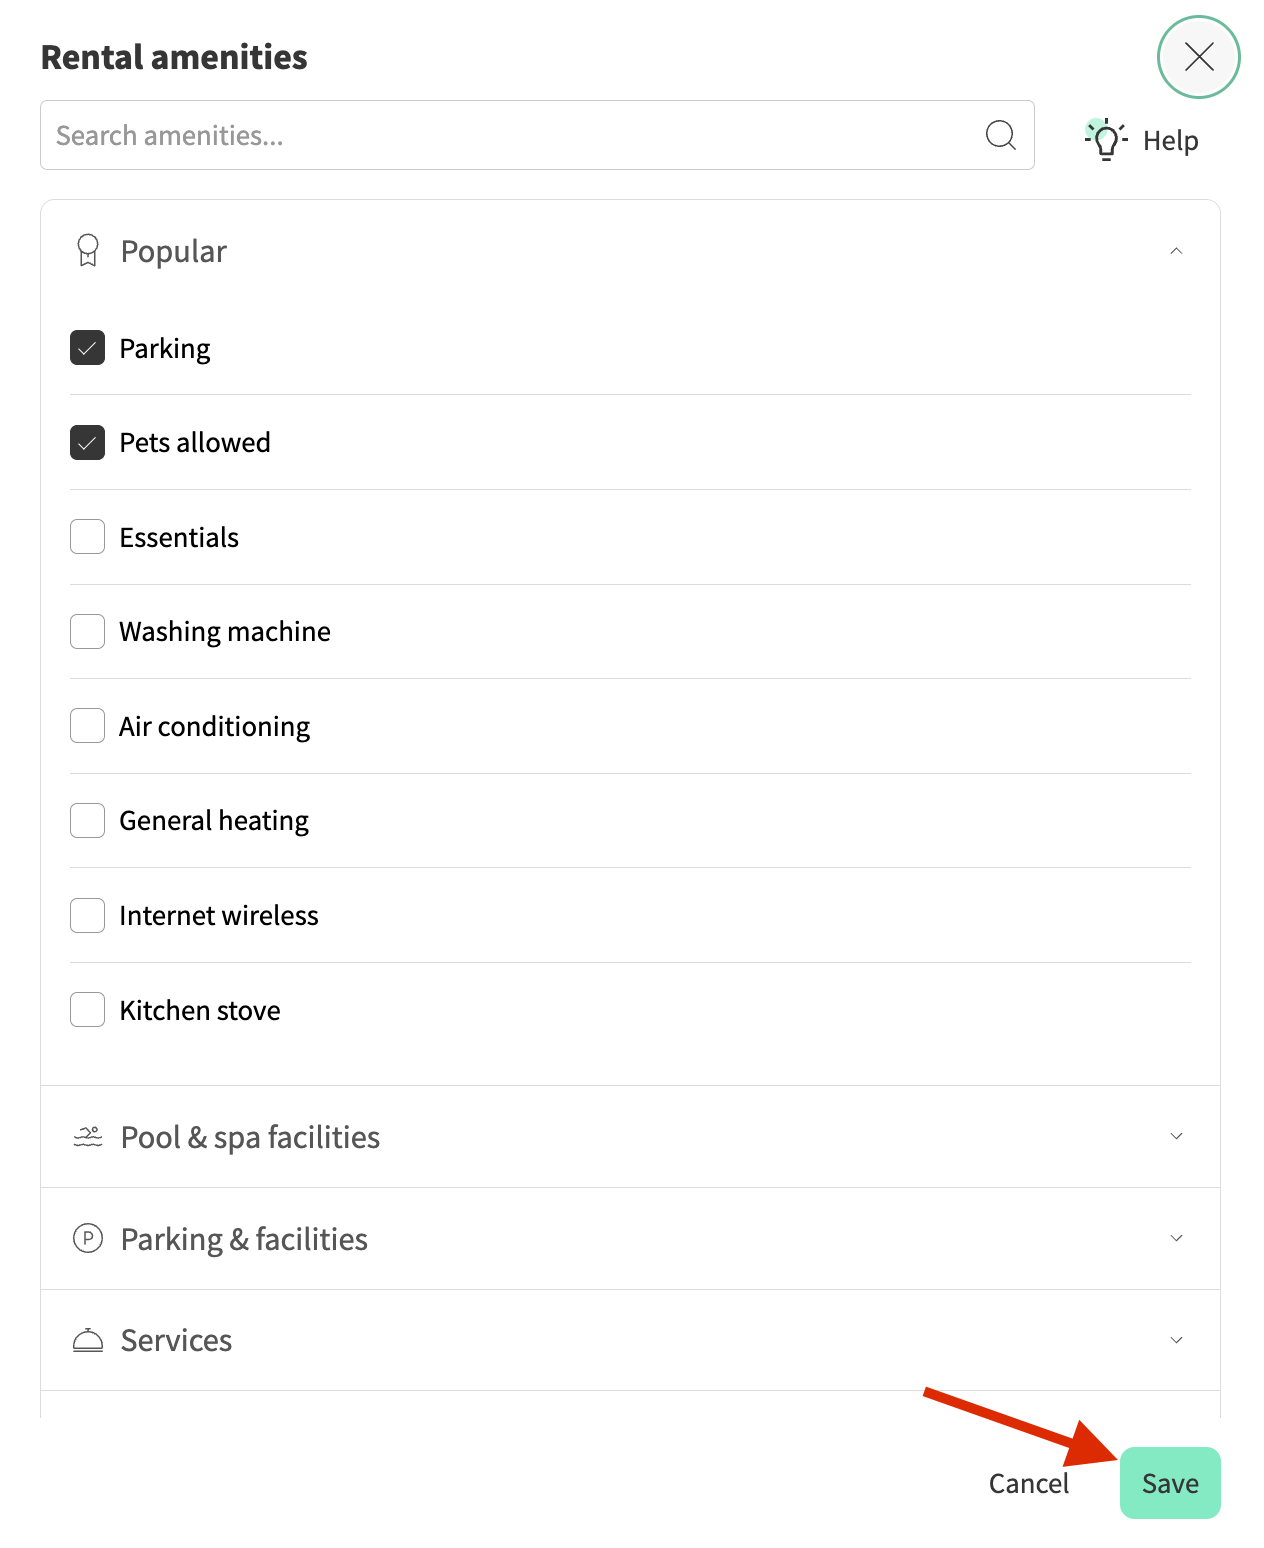Viewport: 1264px width, 1548px height.
Task: Click the Parking & facilities P icon
Action: click(88, 1239)
